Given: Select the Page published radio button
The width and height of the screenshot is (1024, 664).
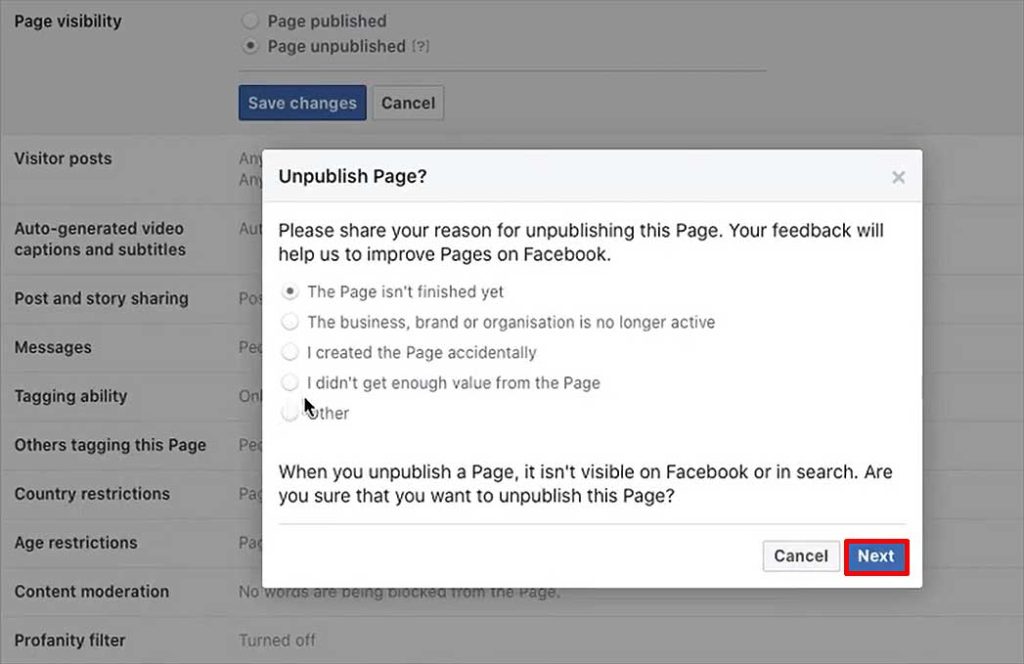Looking at the screenshot, I should point(250,21).
